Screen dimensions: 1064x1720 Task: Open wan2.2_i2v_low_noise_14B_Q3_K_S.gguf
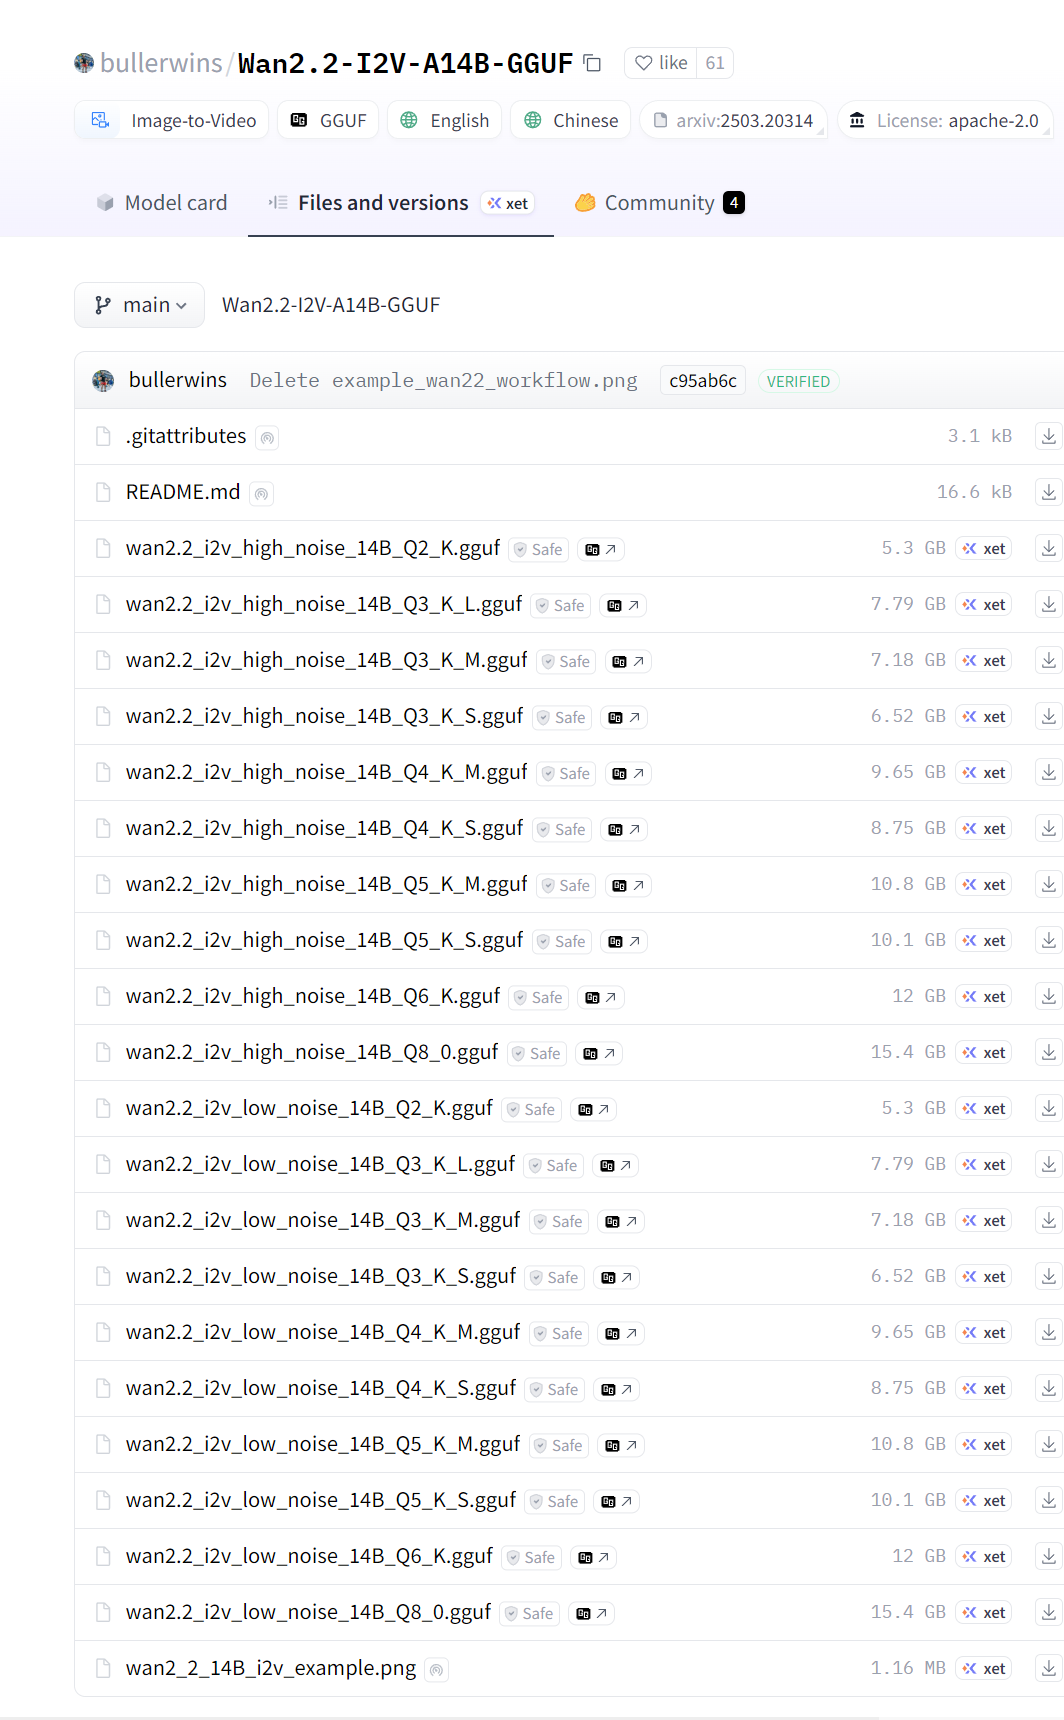tap(321, 1276)
